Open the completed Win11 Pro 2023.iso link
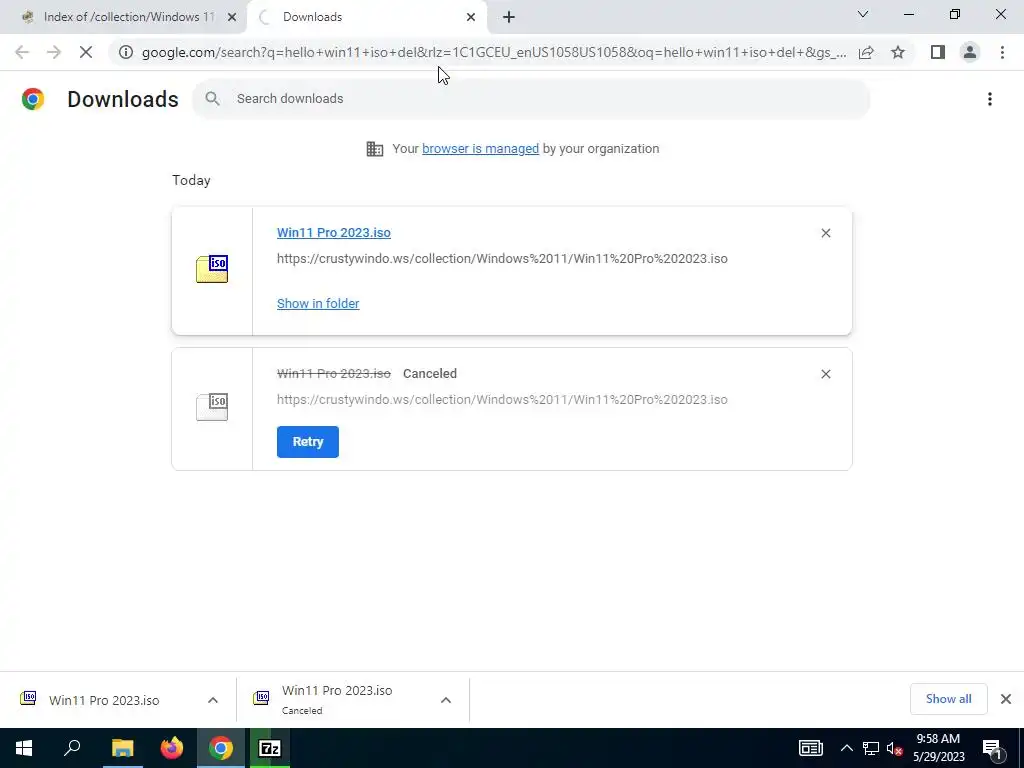Viewport: 1024px width, 768px height. (x=334, y=232)
